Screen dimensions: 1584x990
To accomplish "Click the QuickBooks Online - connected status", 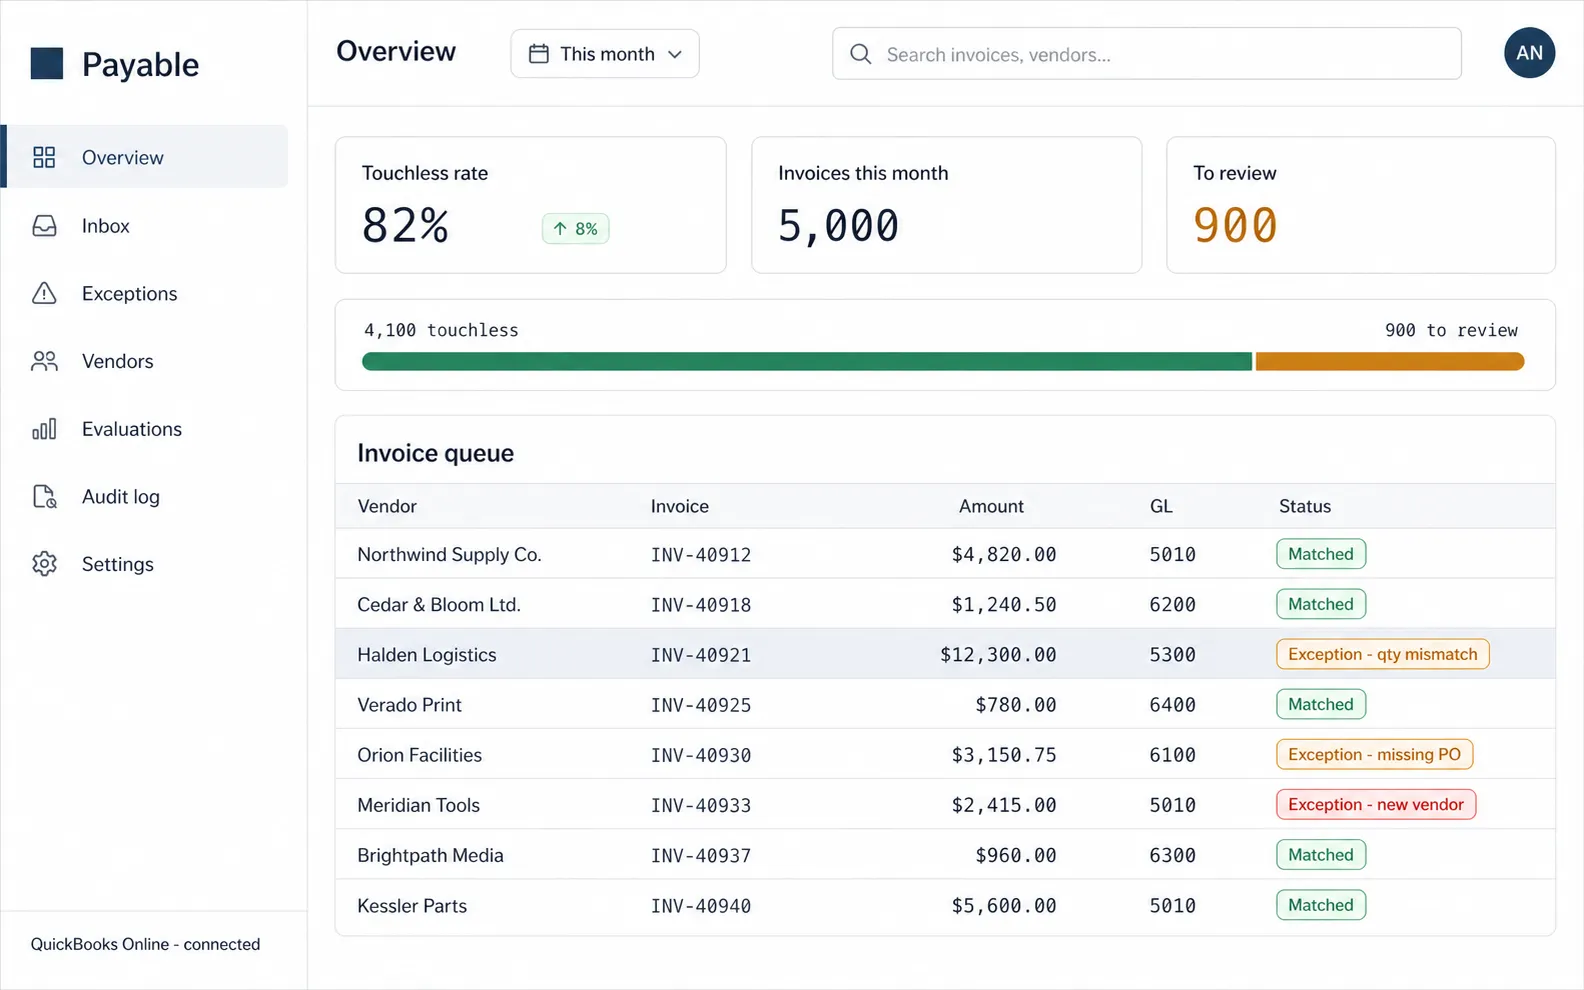I will 145,944.
